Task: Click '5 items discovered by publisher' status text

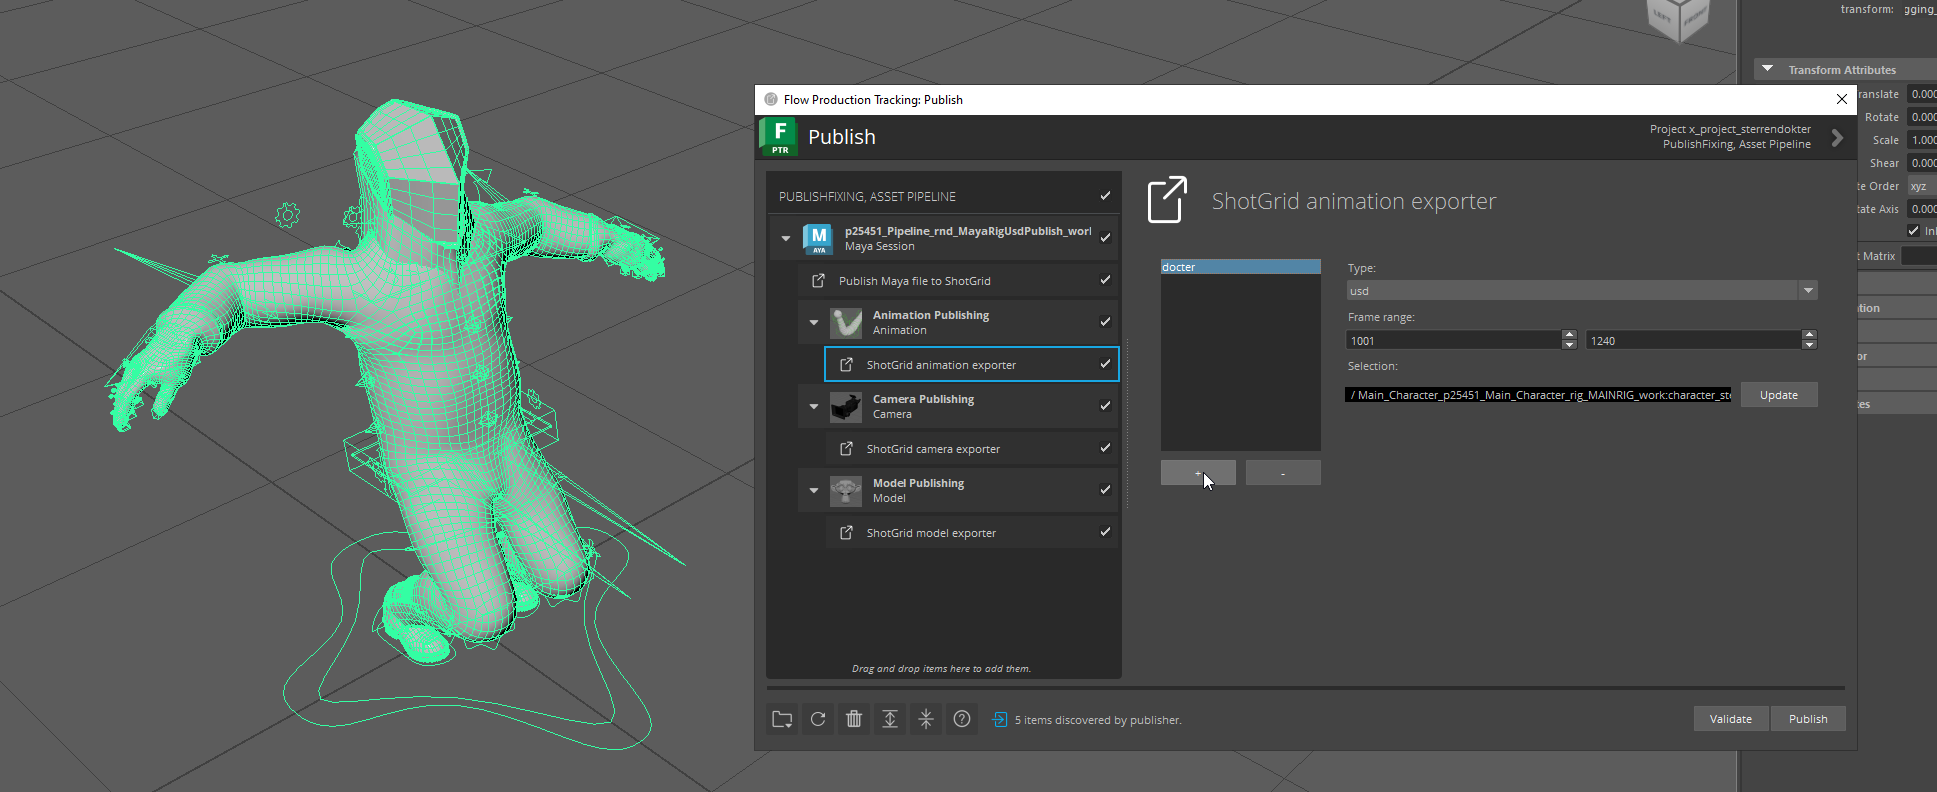Action: pos(1098,720)
